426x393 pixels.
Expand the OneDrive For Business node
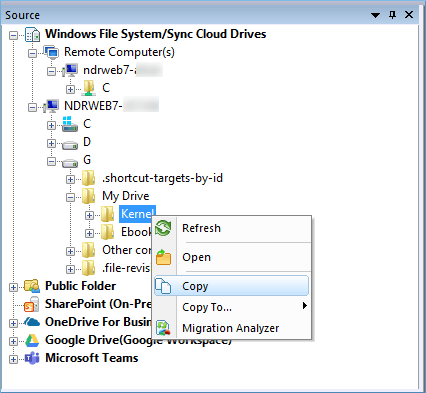click(x=13, y=323)
